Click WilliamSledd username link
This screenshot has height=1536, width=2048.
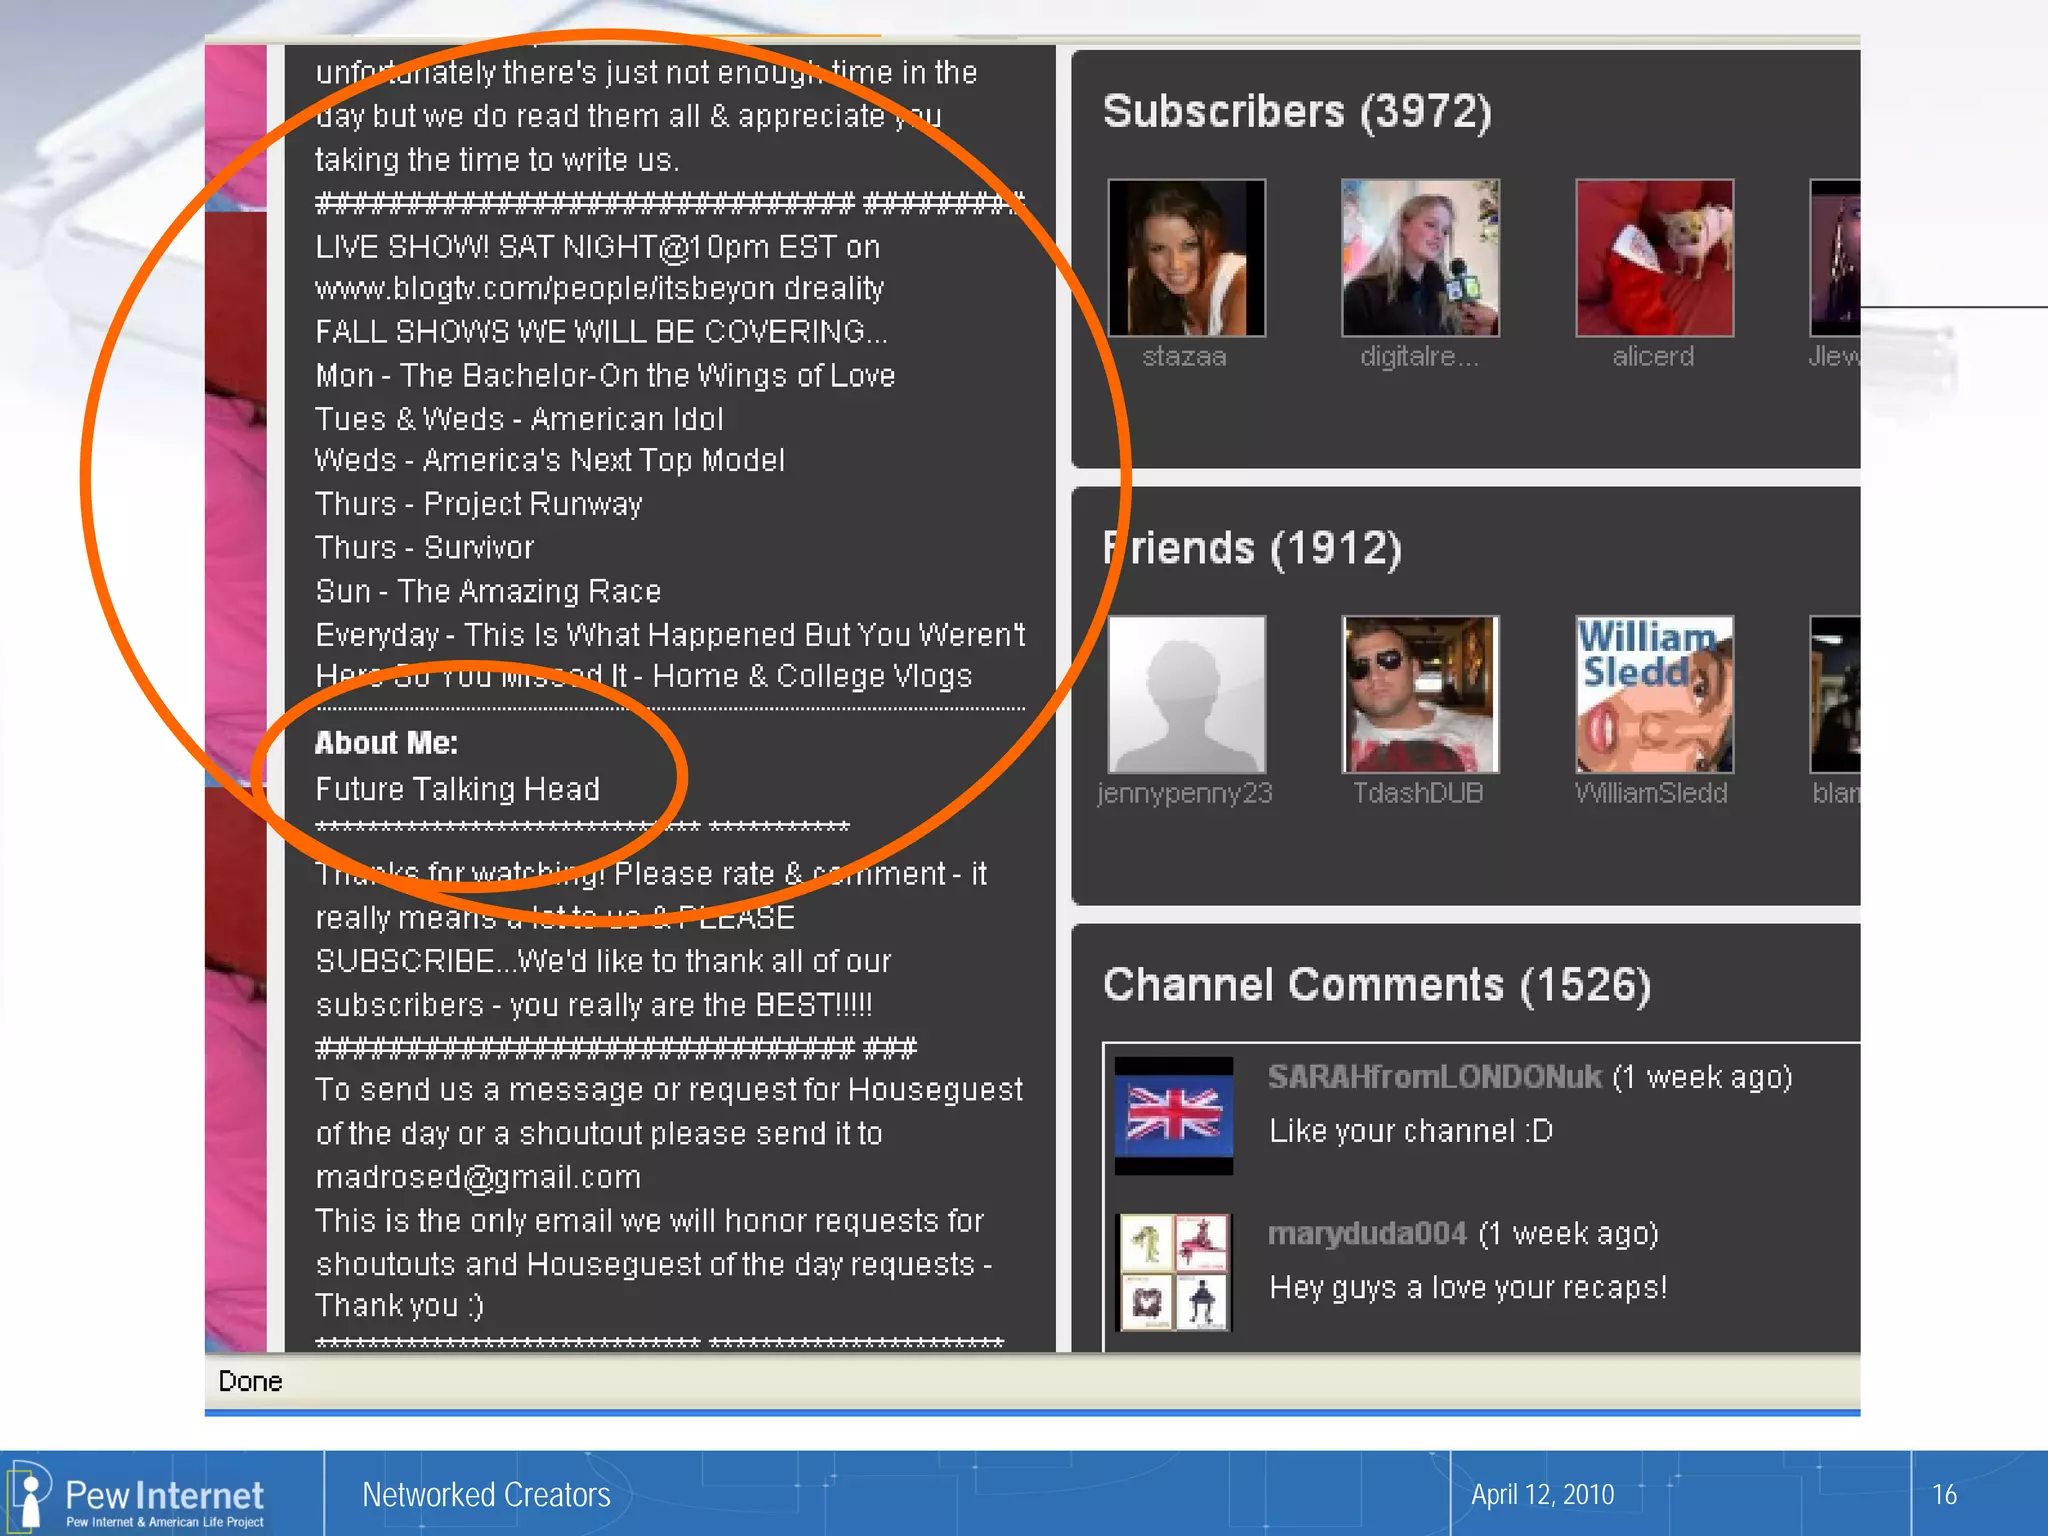(x=1651, y=794)
